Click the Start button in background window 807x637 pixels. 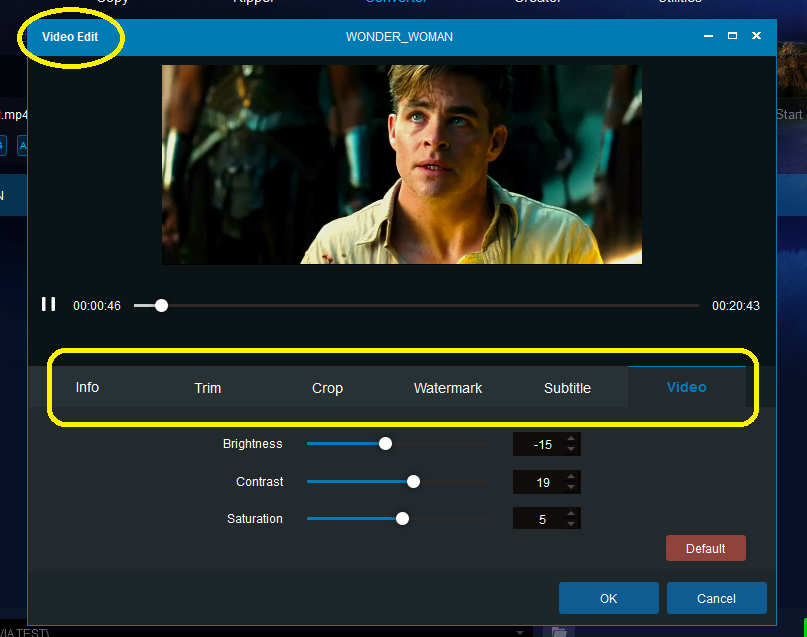pos(790,114)
